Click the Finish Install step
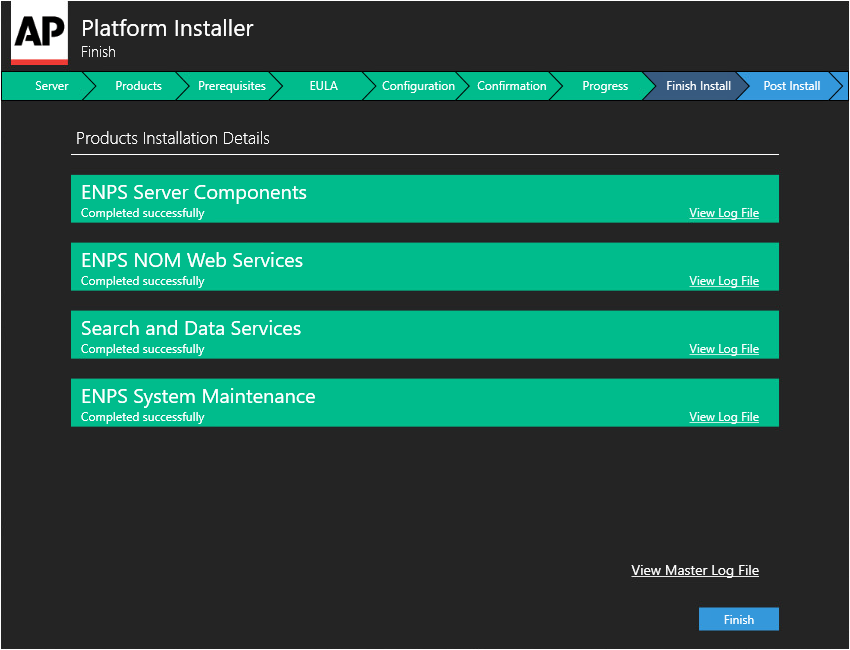Image resolution: width=850 pixels, height=650 pixels. pyautogui.click(x=698, y=86)
